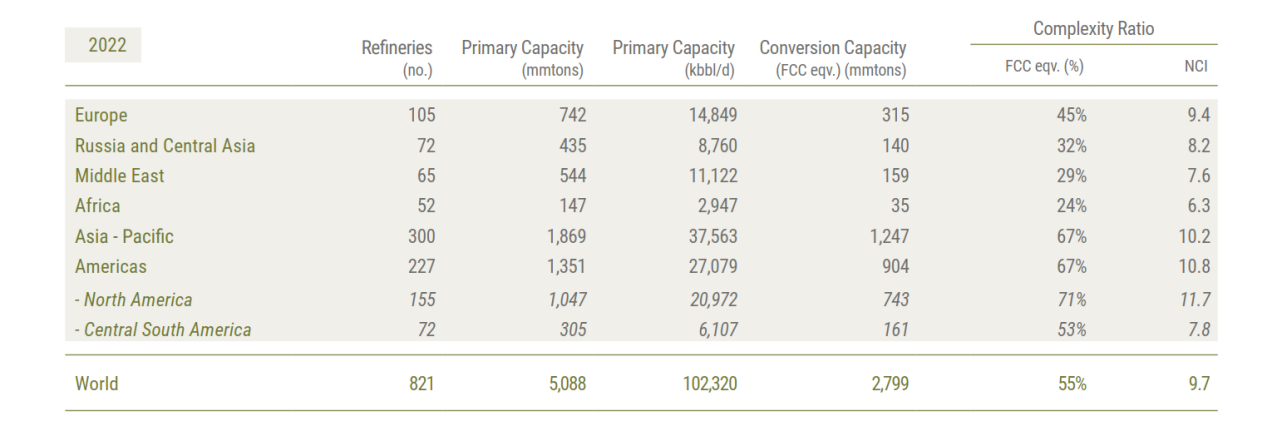Screen dimensions: 1267x421
Task: Click North America's NCI value 11.7
Action: click(x=1197, y=299)
